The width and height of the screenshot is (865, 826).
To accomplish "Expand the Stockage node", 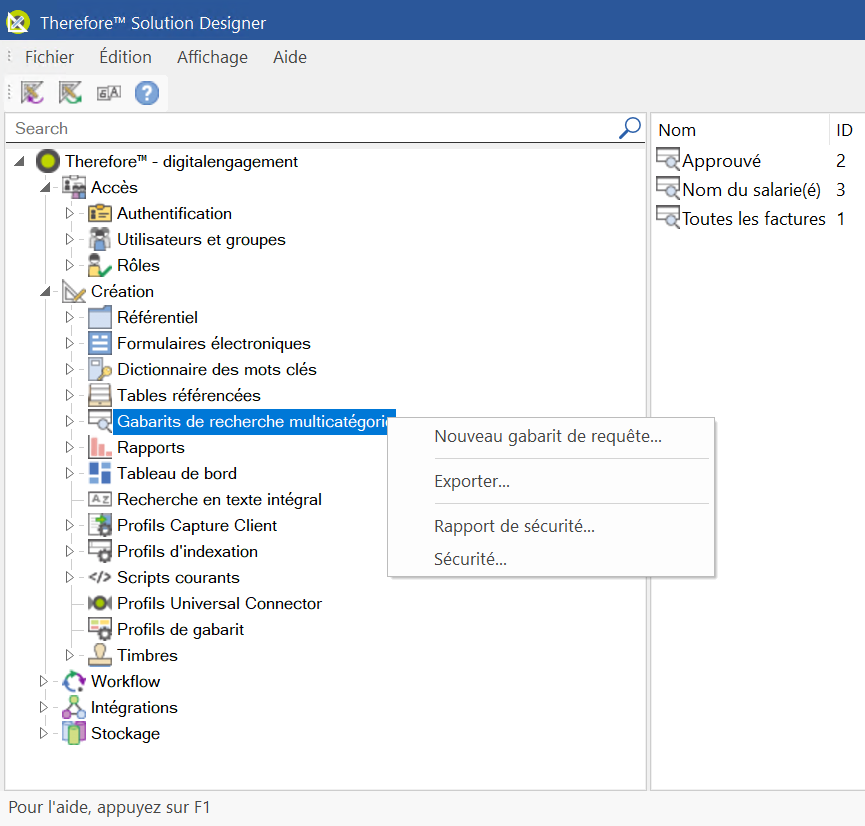I will (44, 733).
